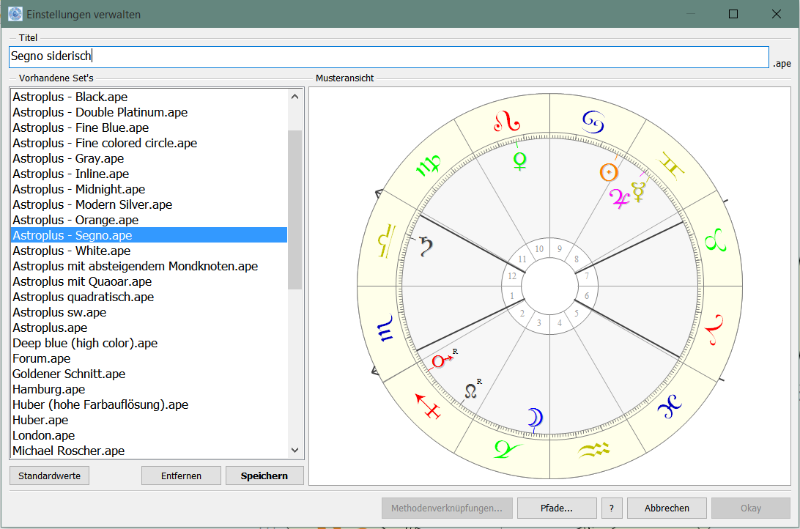Screen dimensions: 800x529
Task: Click the lunar node glyph
Action: pos(470,391)
